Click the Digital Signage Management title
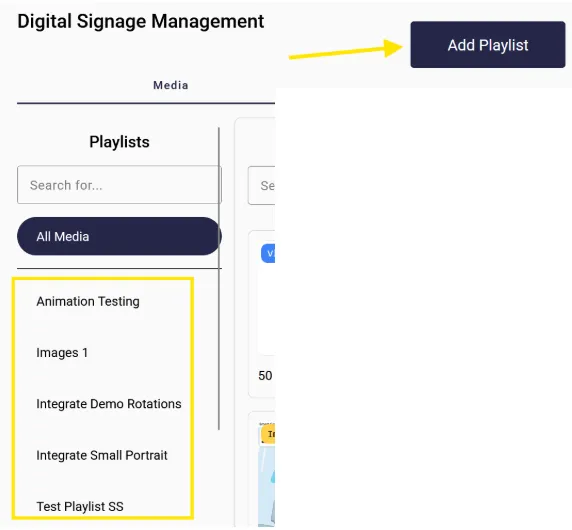 [x=141, y=21]
